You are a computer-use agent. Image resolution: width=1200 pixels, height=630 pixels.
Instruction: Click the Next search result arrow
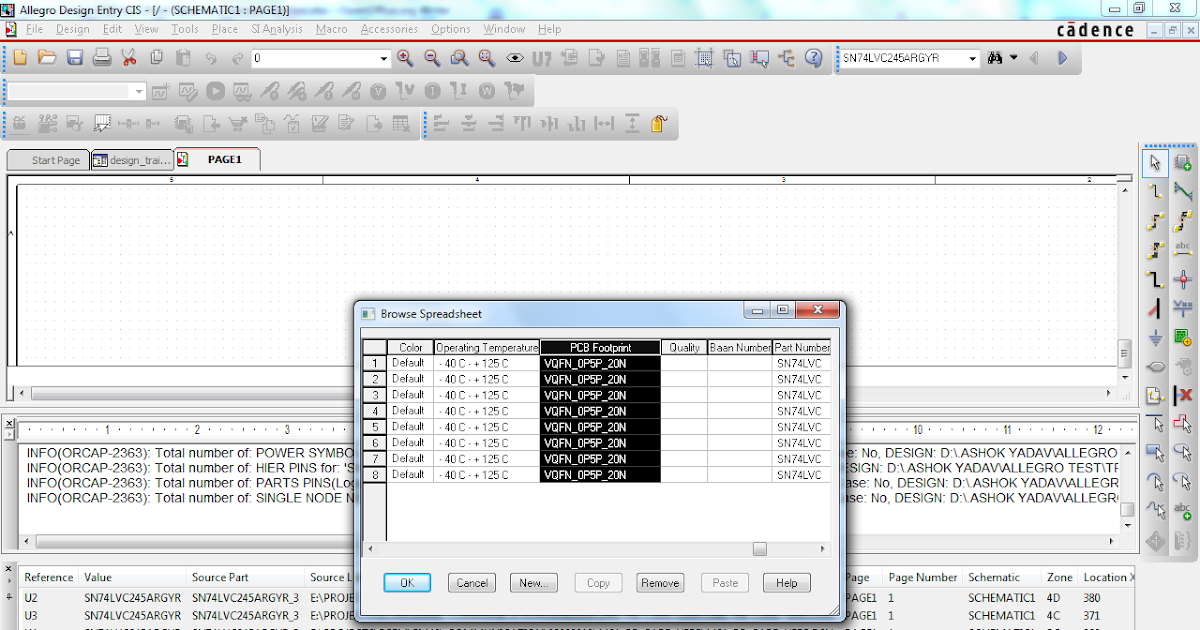click(1063, 58)
